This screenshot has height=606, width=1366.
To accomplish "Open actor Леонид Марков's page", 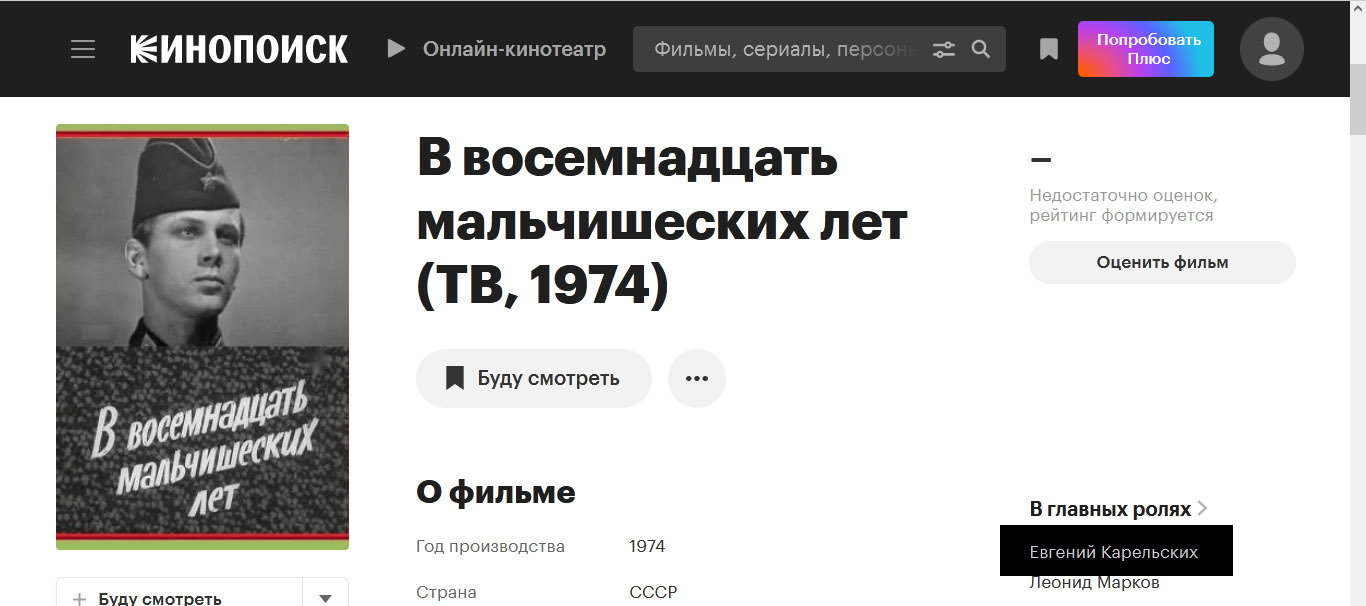I will [x=1094, y=583].
